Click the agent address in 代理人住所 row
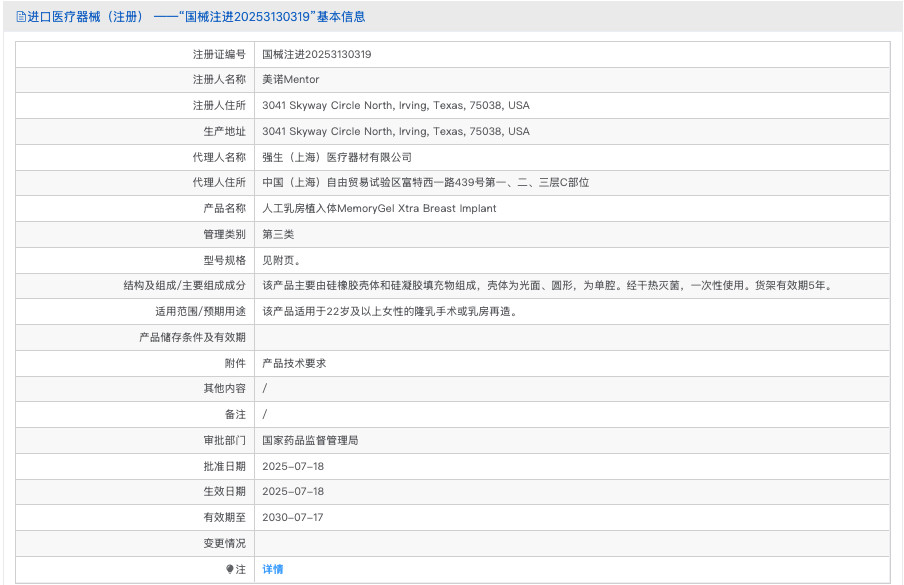 click(x=425, y=183)
